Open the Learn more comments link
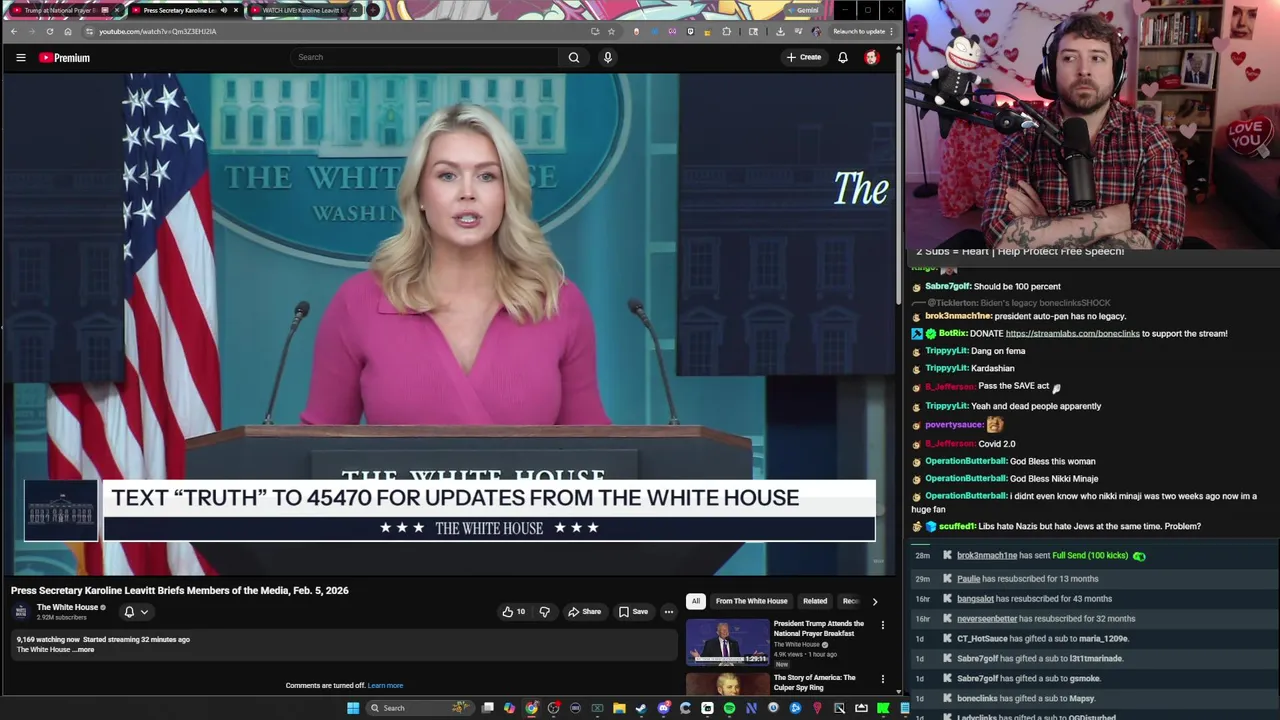 point(385,686)
